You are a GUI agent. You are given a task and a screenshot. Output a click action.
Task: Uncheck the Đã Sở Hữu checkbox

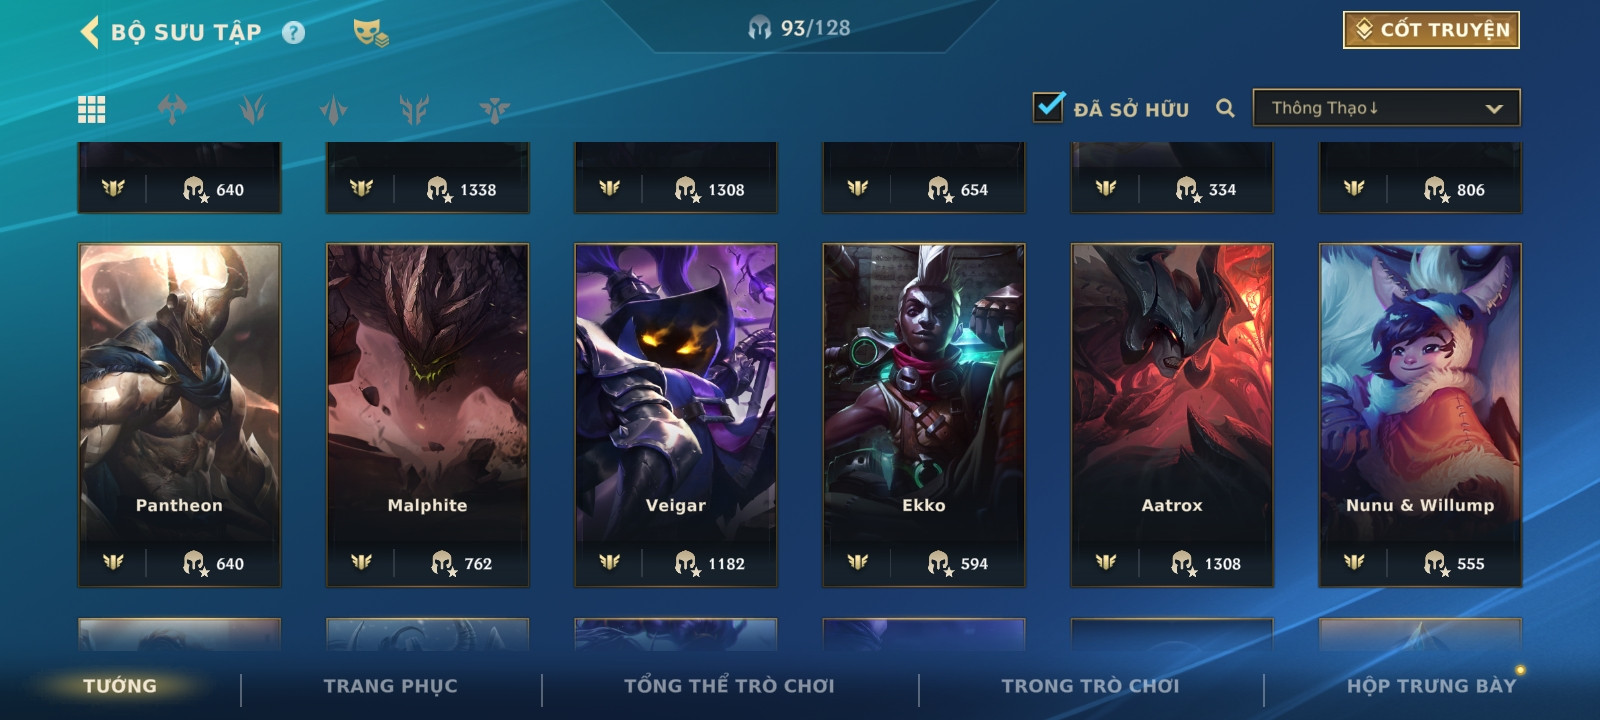[x=1048, y=107]
